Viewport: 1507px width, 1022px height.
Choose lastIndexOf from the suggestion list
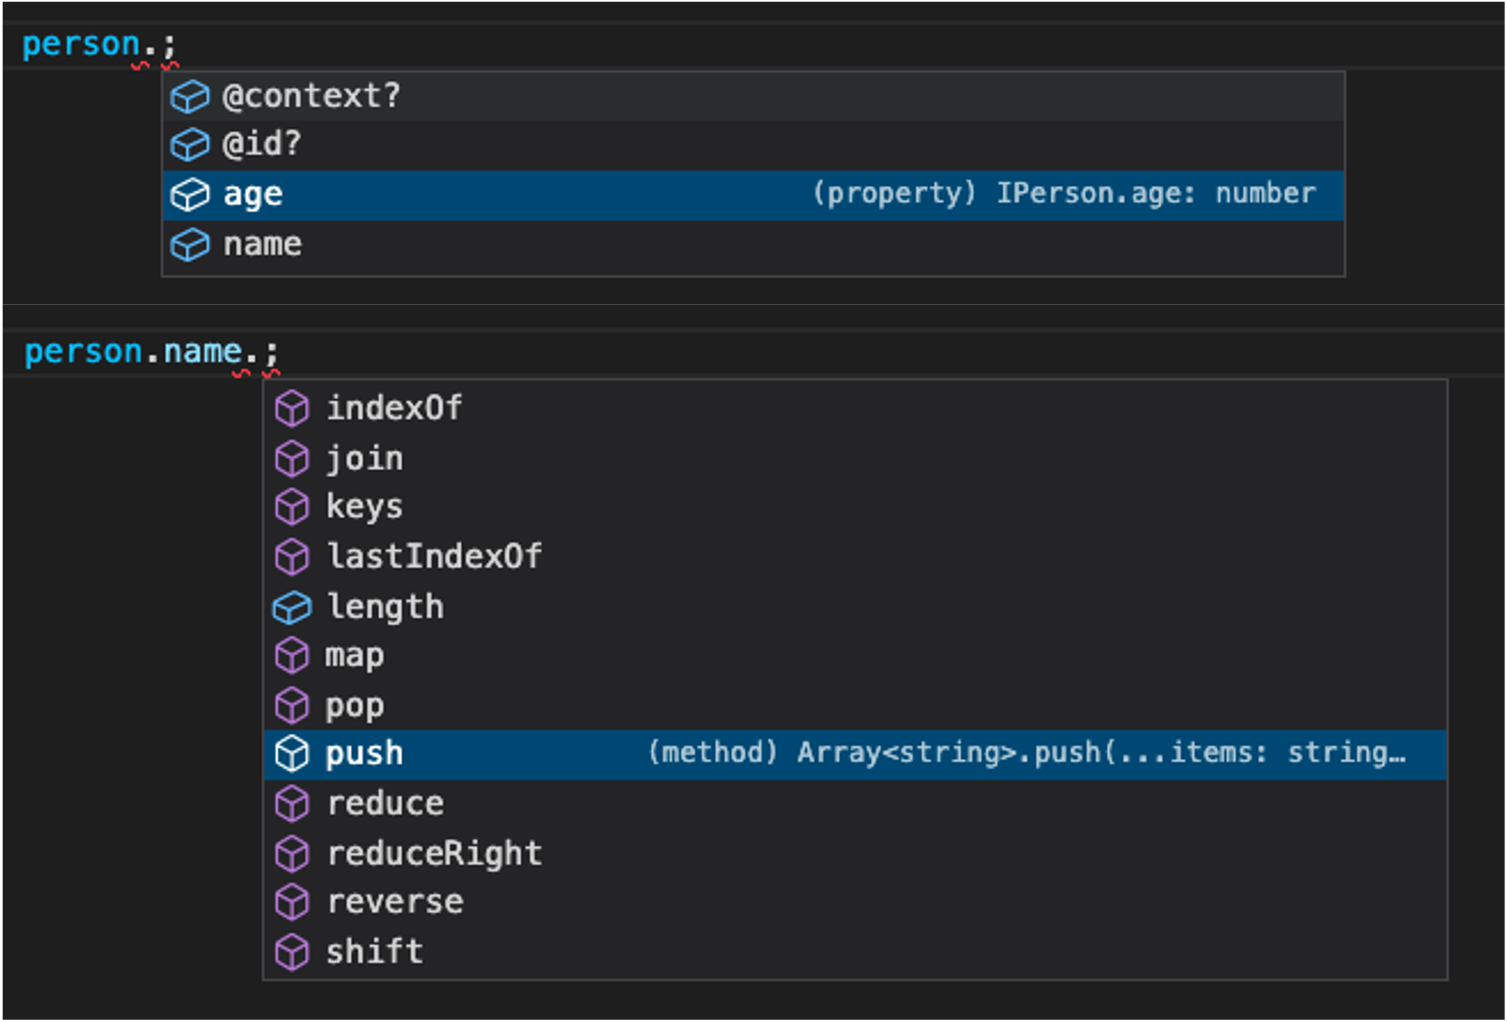pos(434,557)
